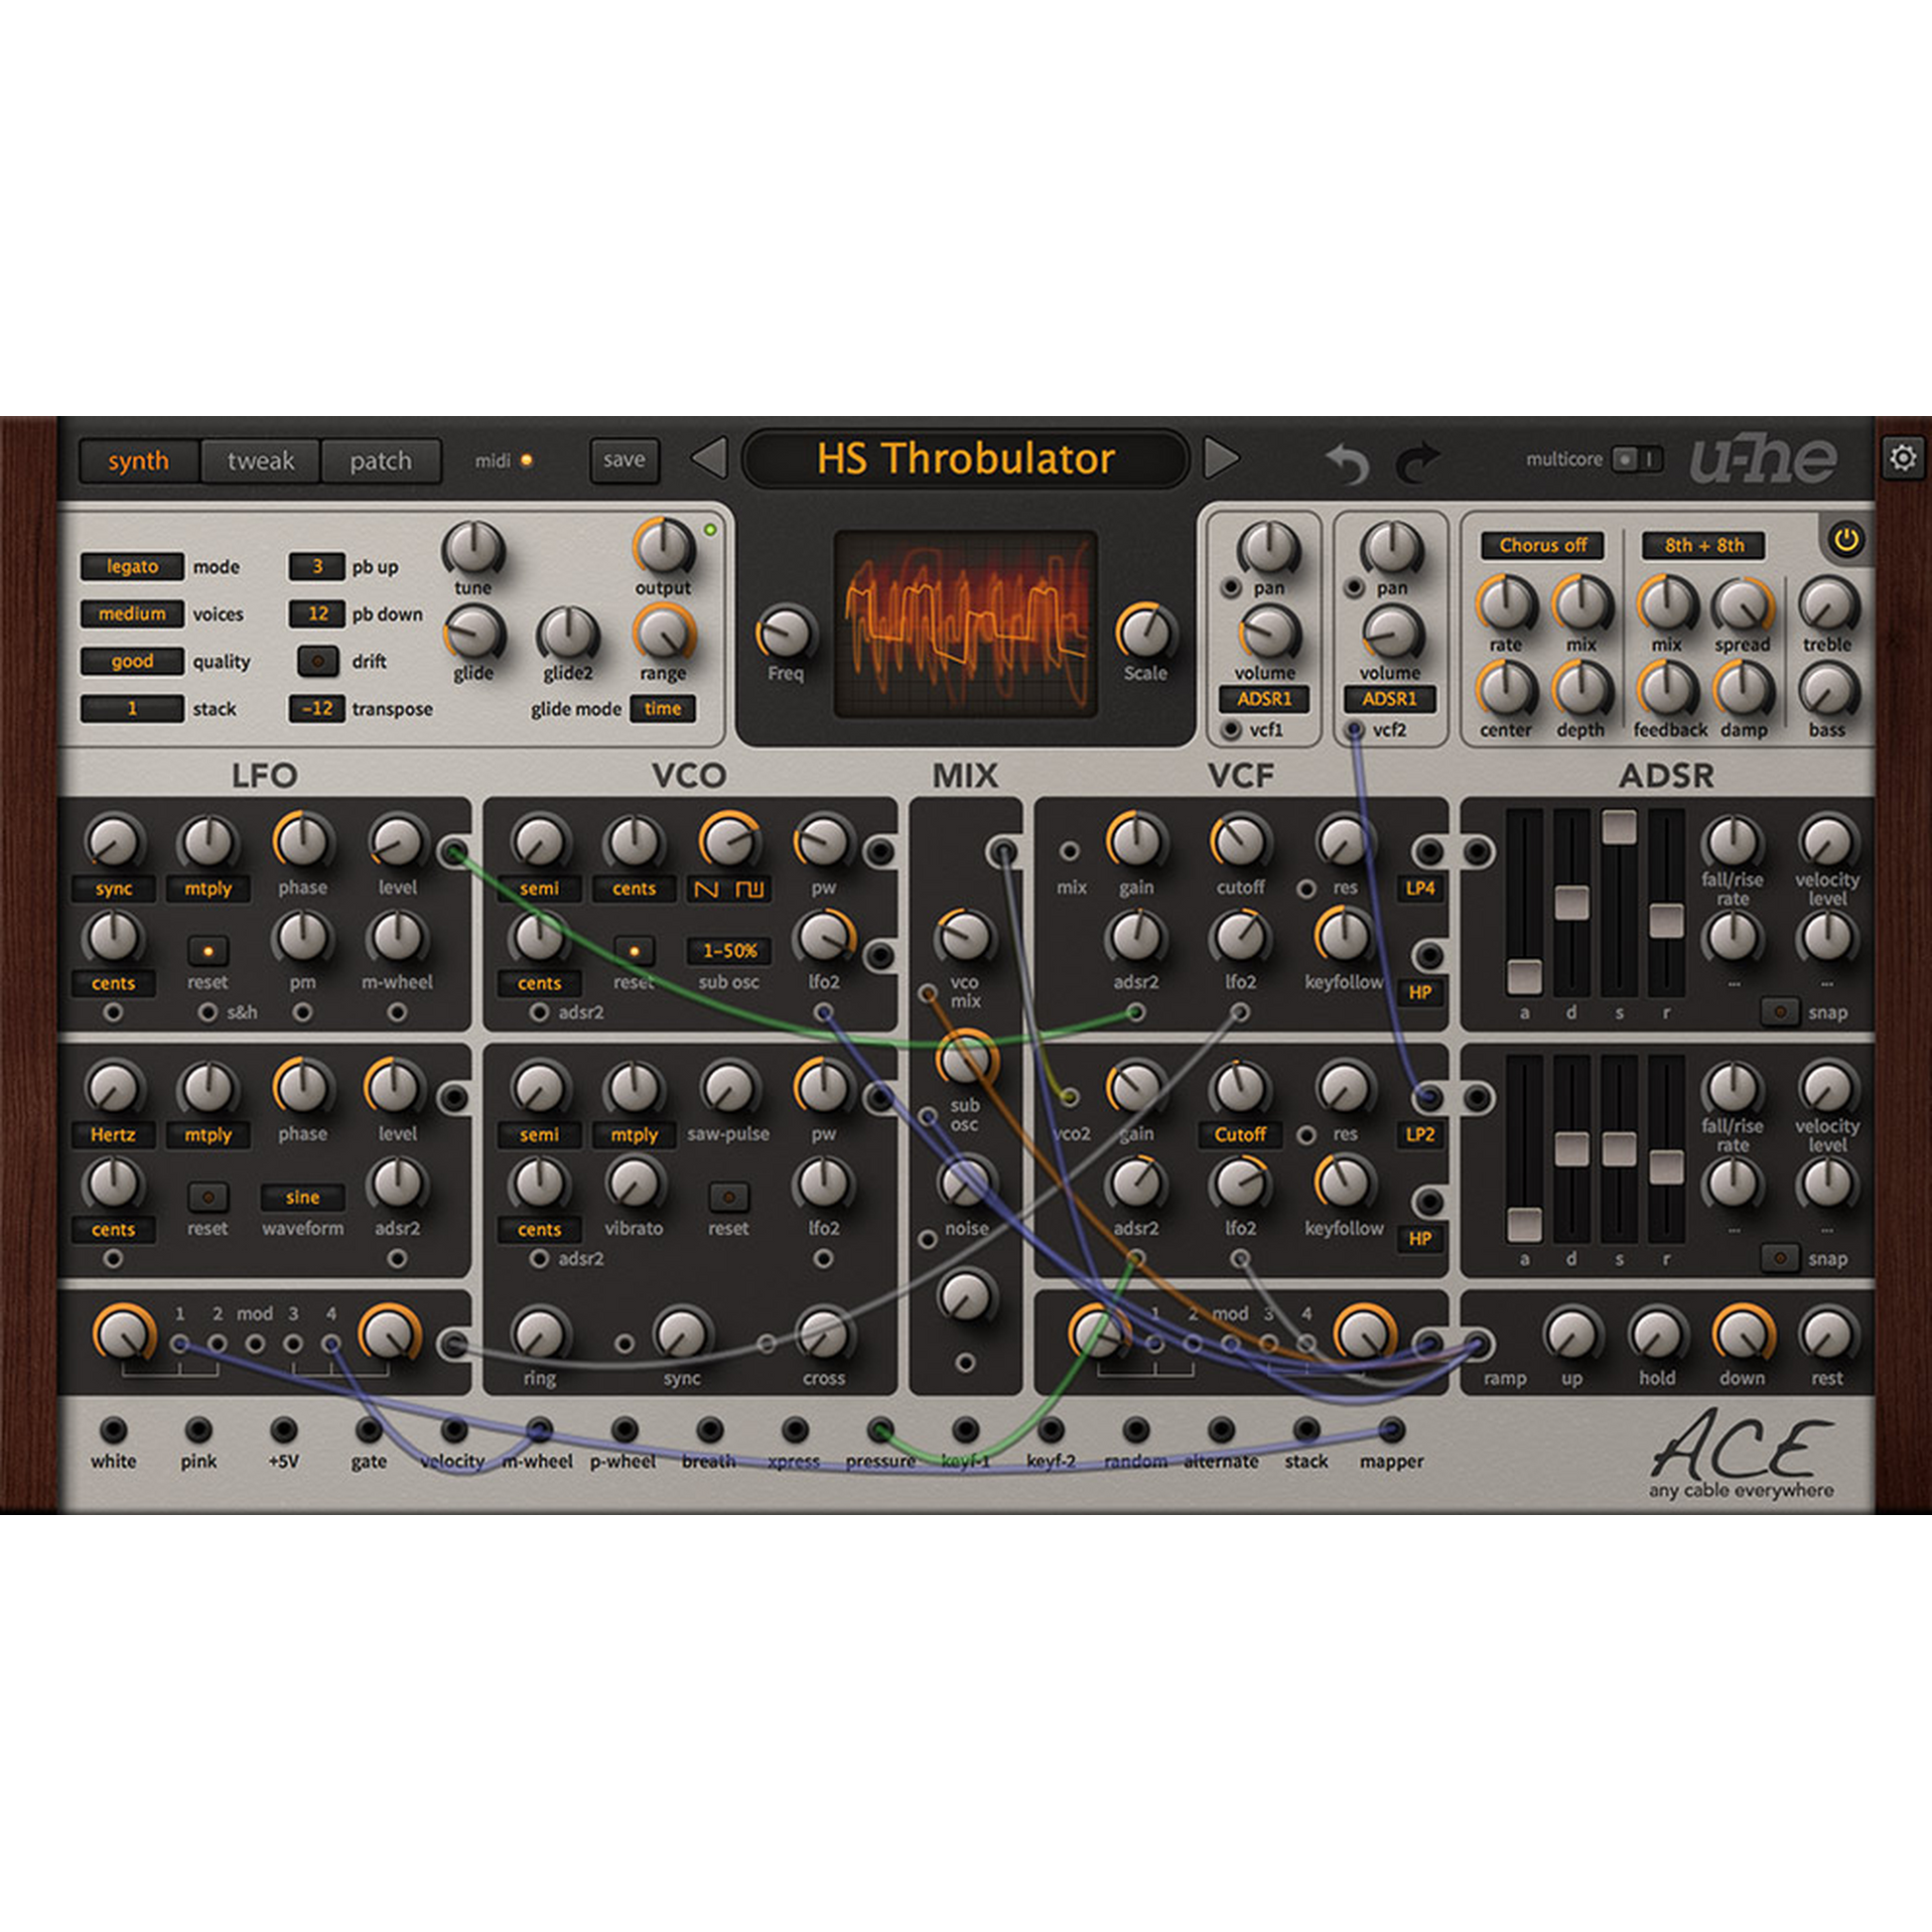Click the tune knob
Image resolution: width=1932 pixels, height=1932 pixels.
(x=473, y=549)
